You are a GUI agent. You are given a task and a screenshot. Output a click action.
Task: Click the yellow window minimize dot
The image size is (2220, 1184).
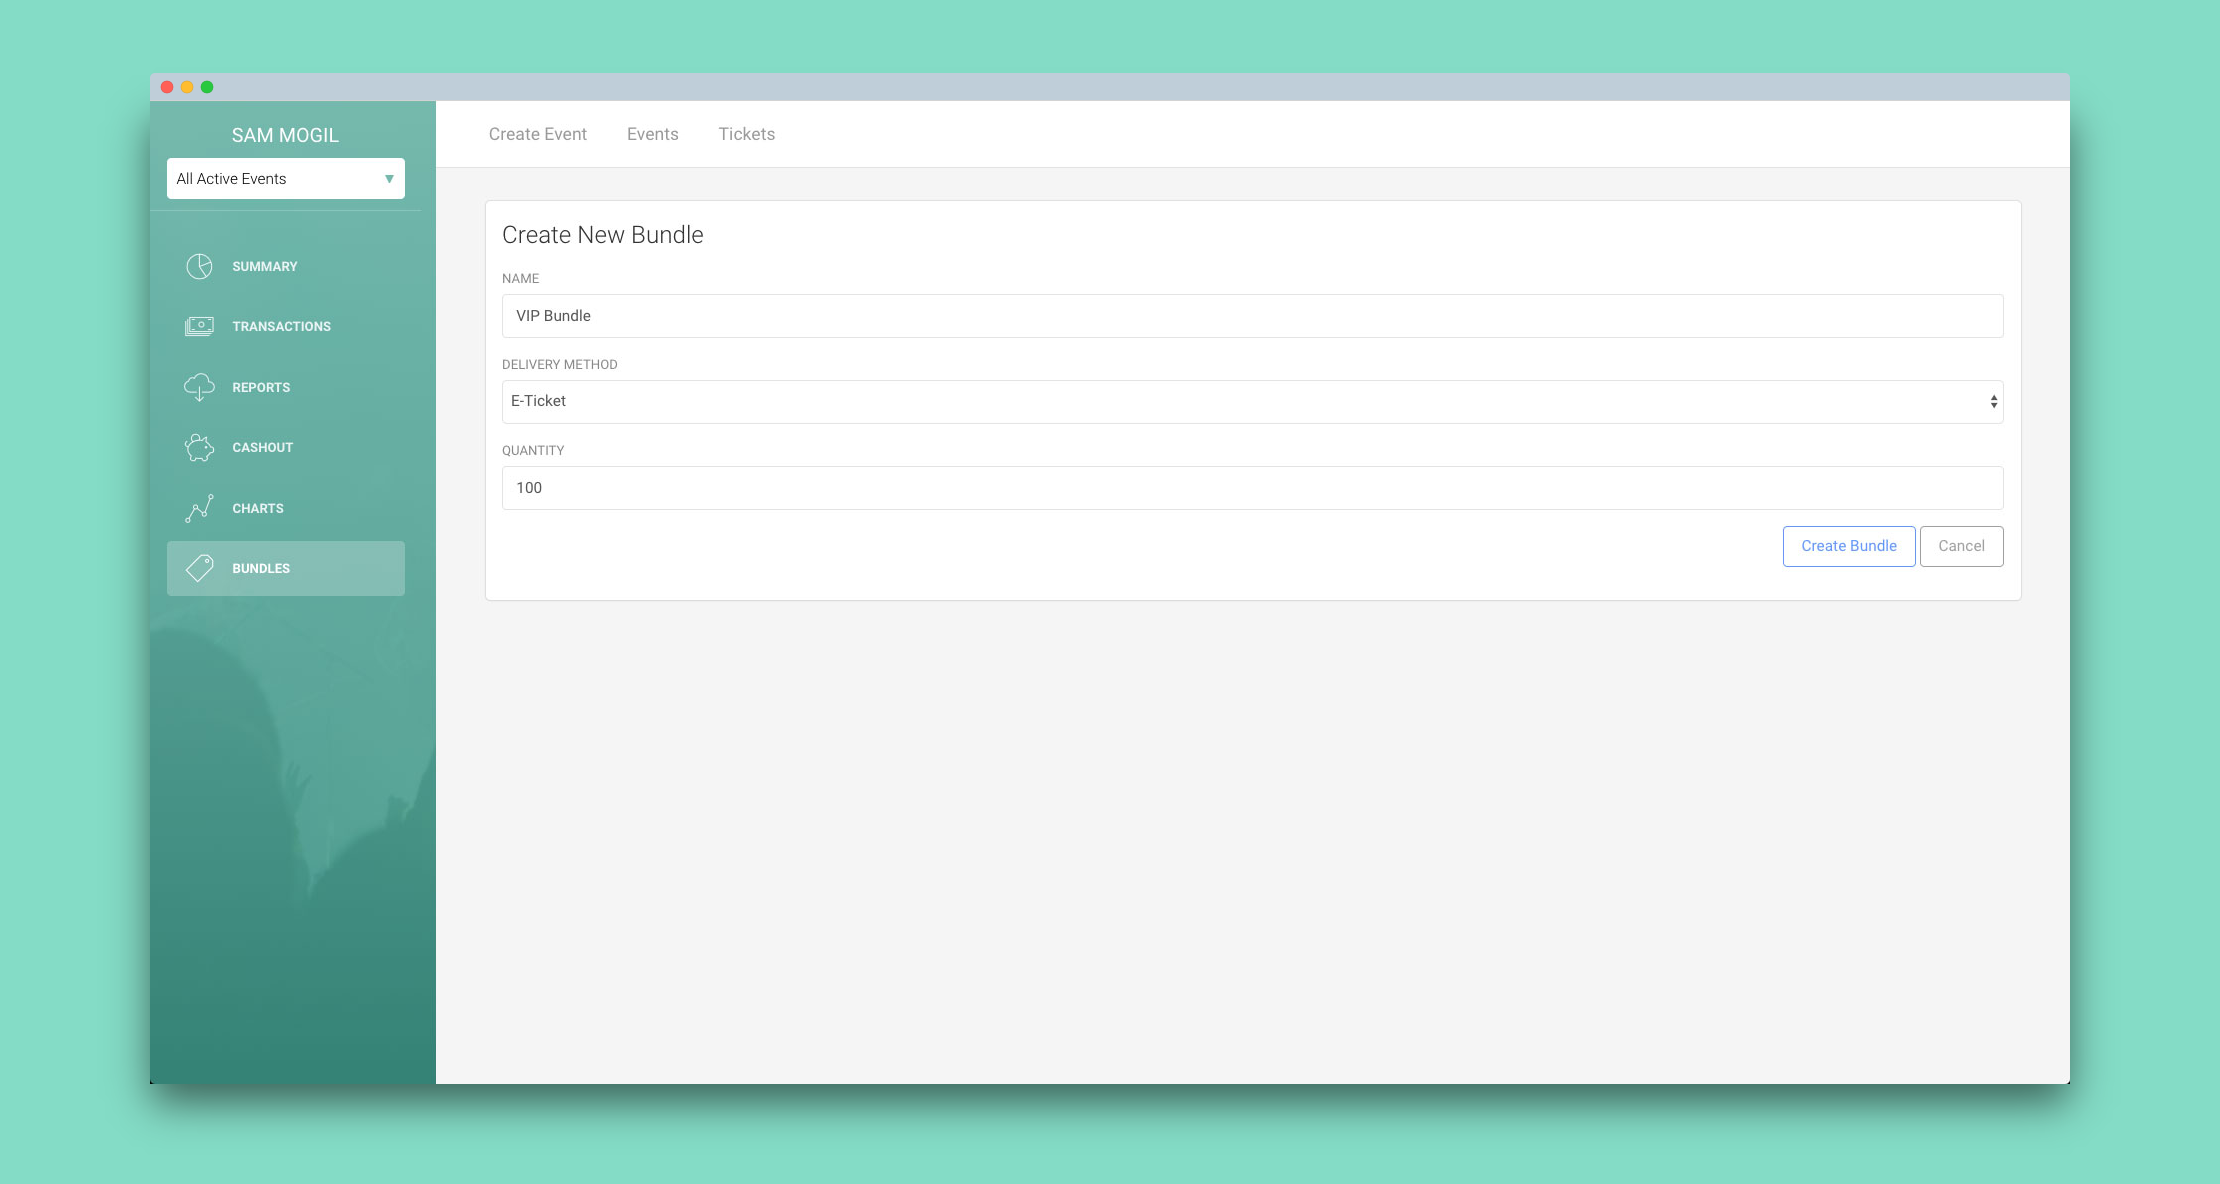click(x=187, y=87)
